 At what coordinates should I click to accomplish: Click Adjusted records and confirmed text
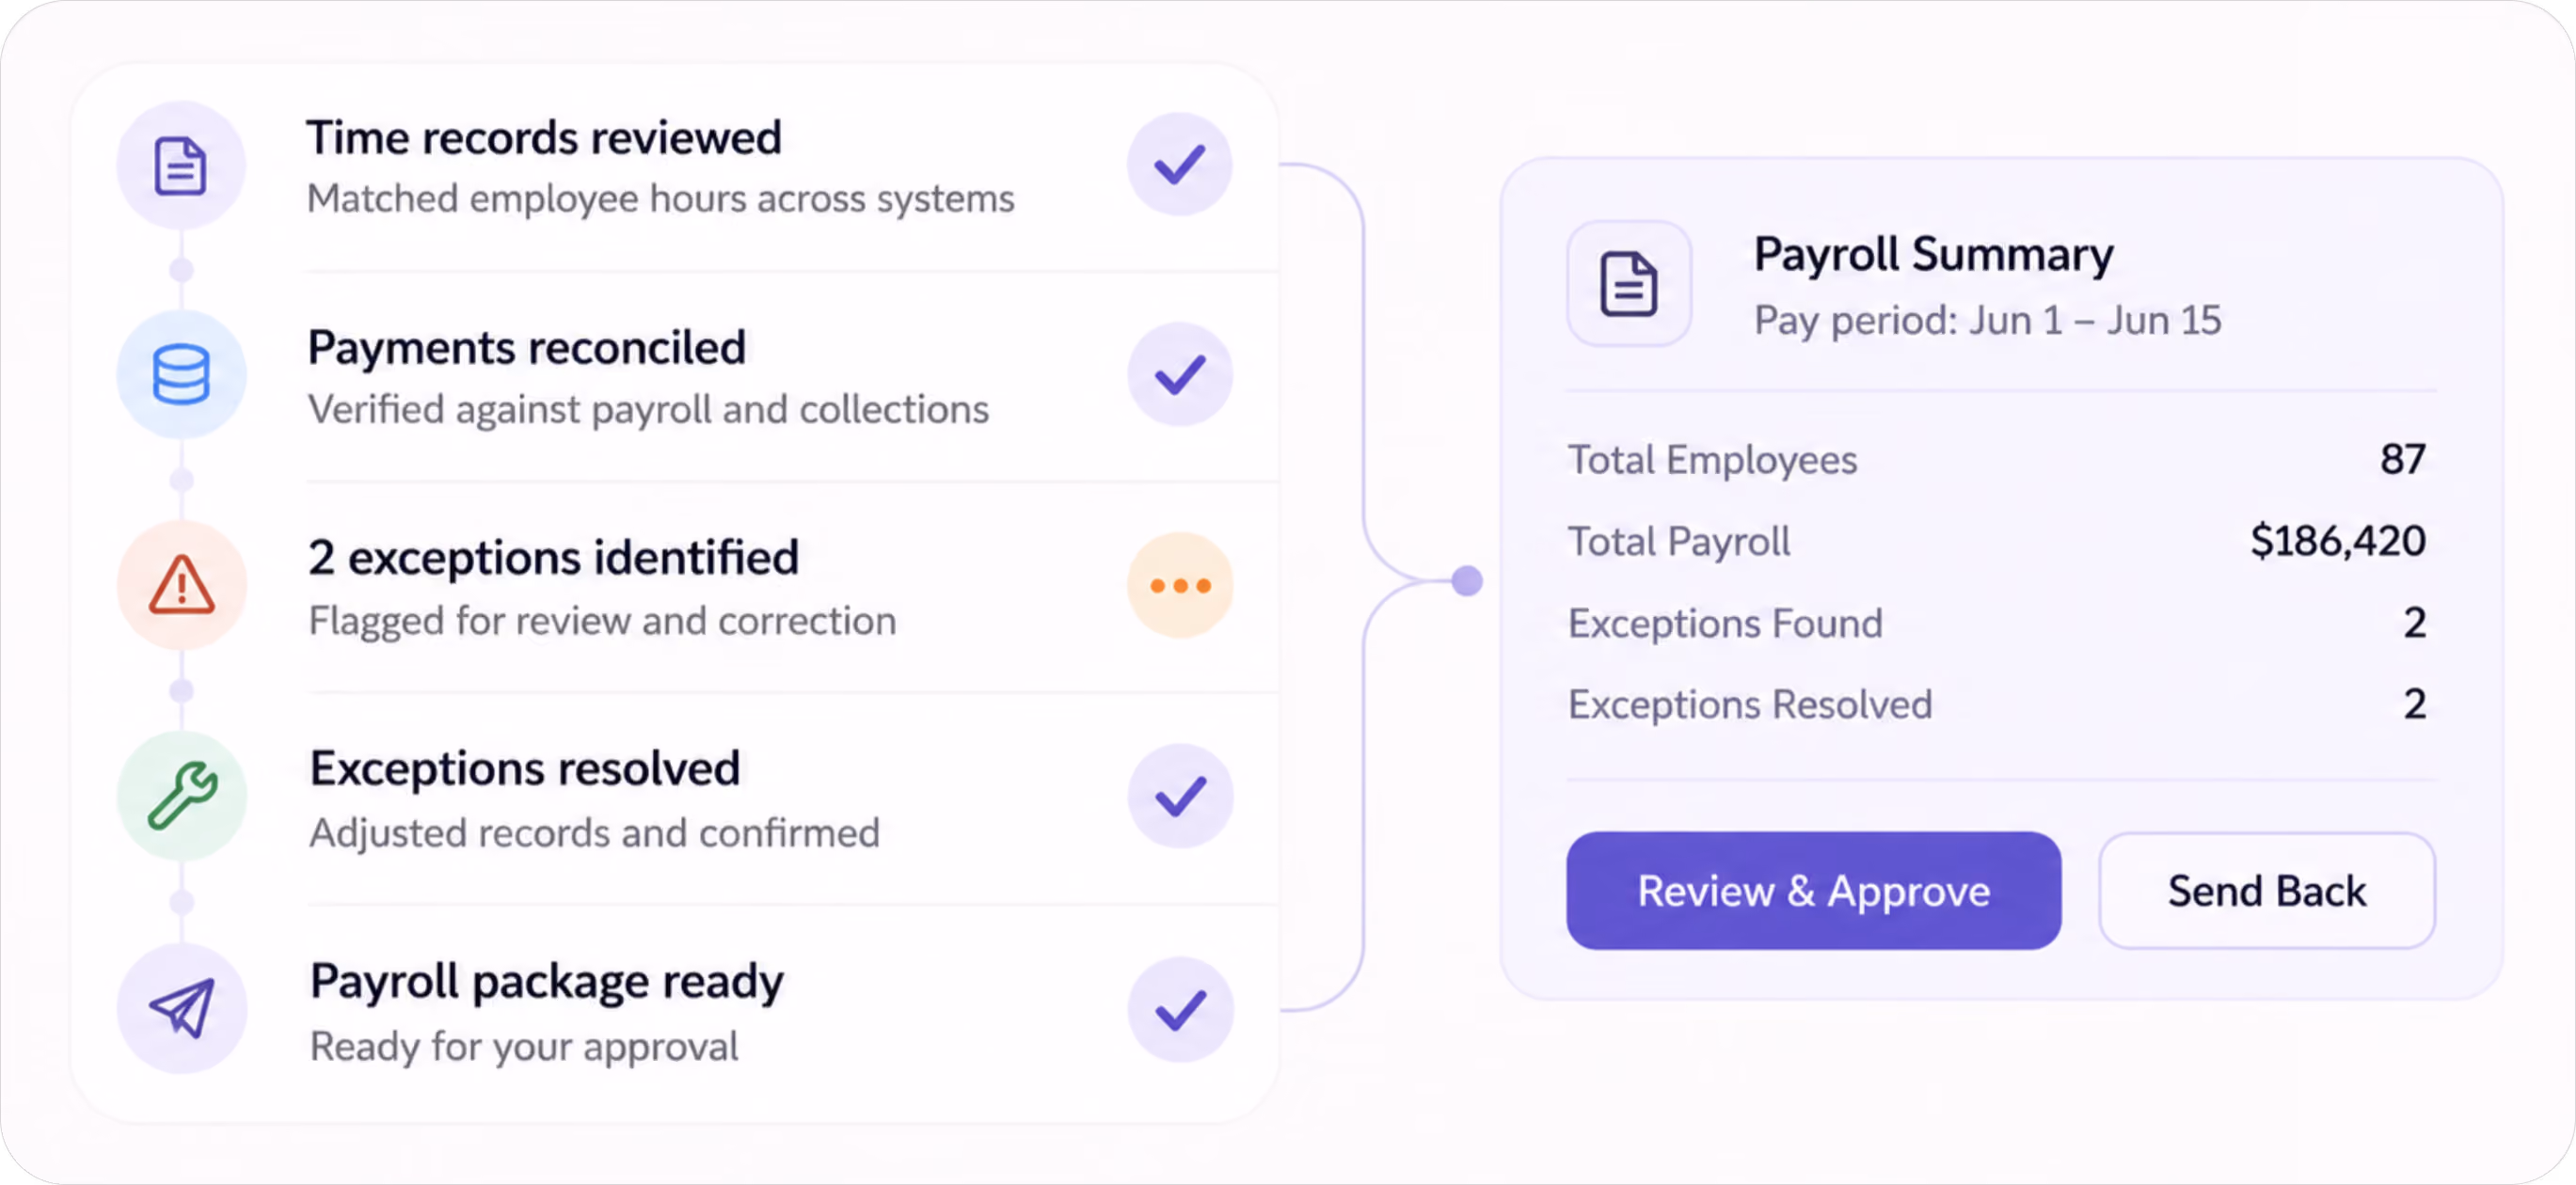click(595, 833)
